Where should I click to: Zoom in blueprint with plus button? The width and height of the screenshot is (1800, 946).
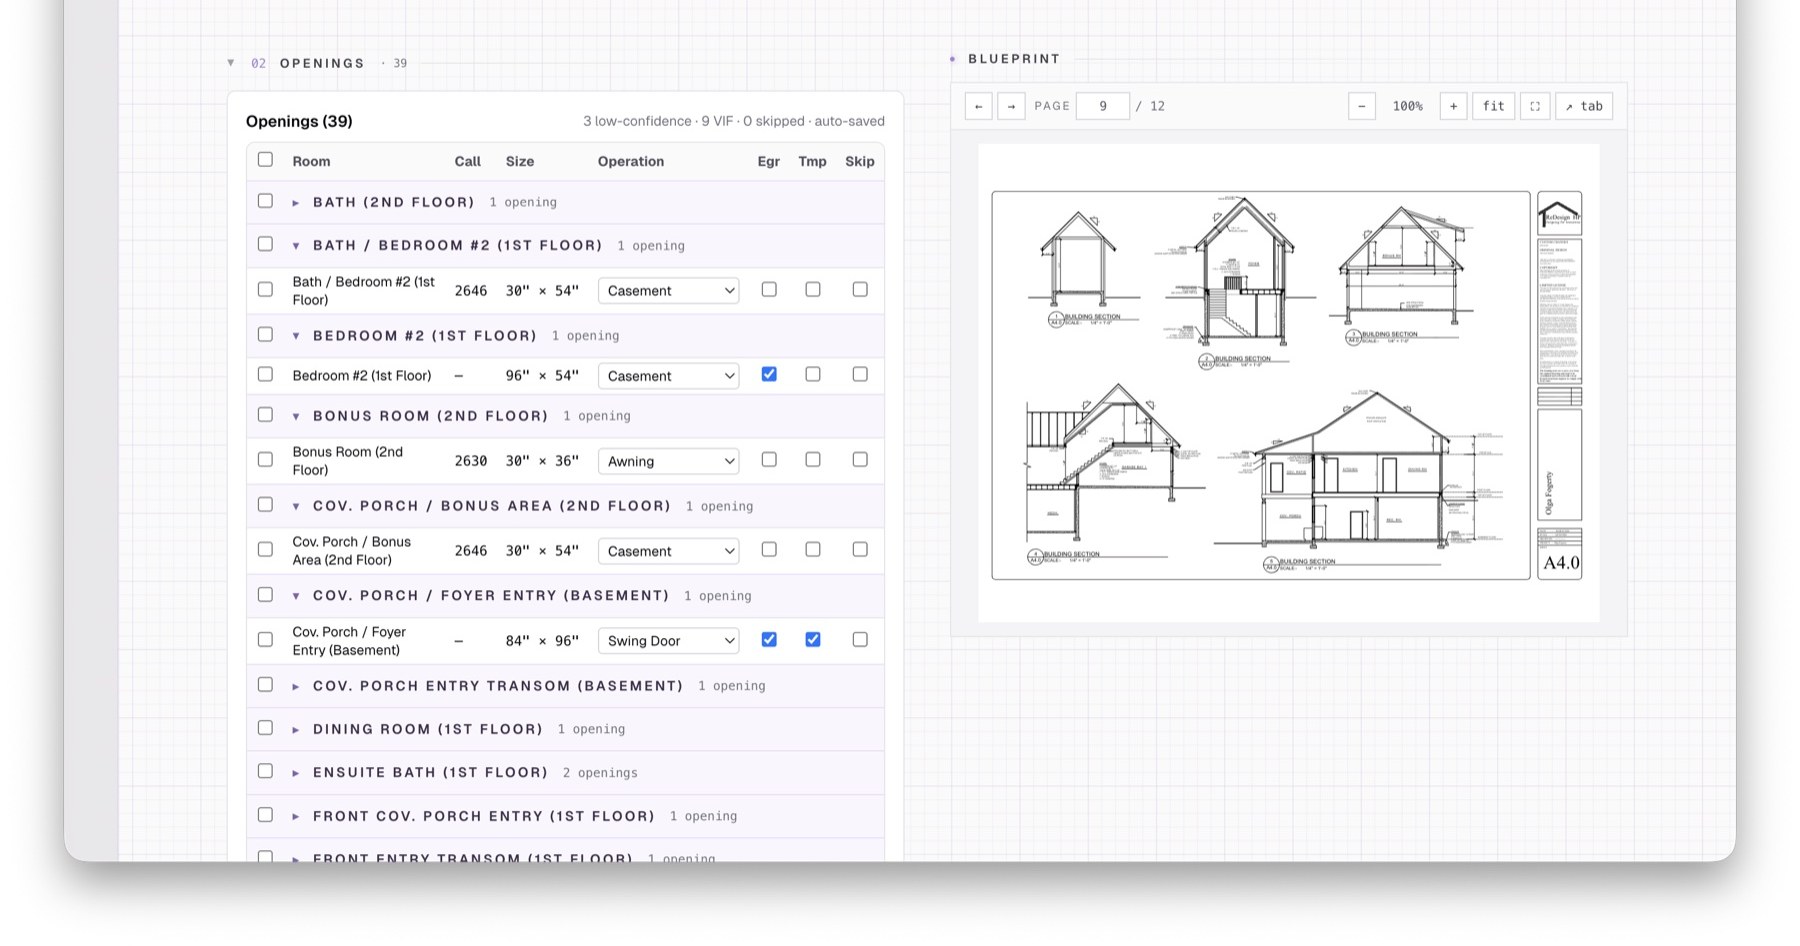1453,106
